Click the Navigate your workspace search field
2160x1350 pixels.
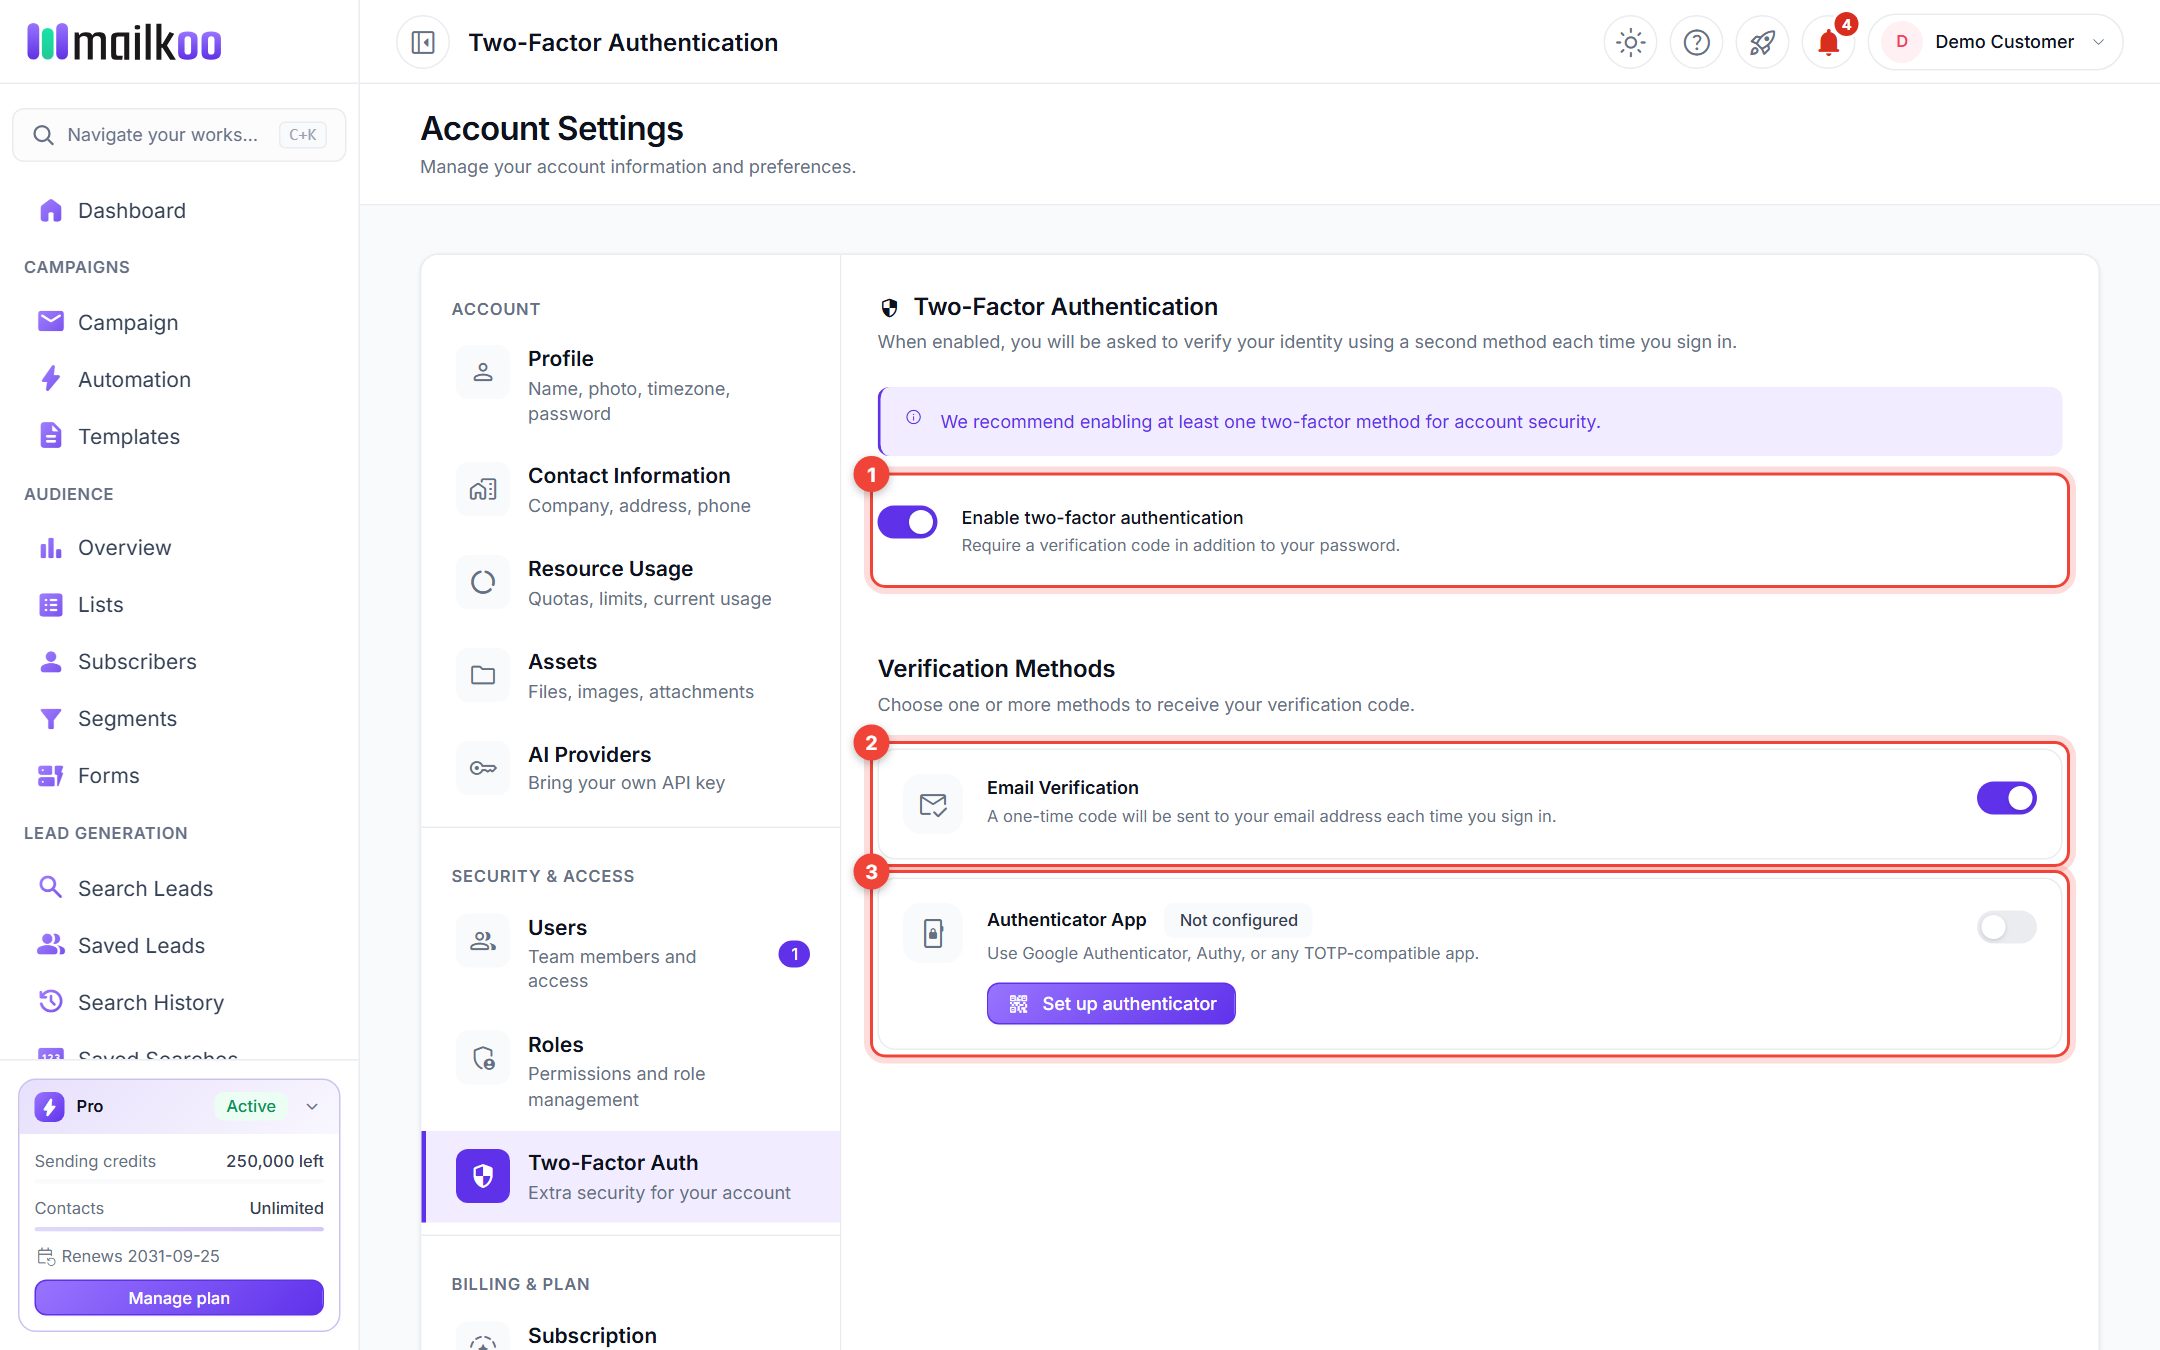179,135
